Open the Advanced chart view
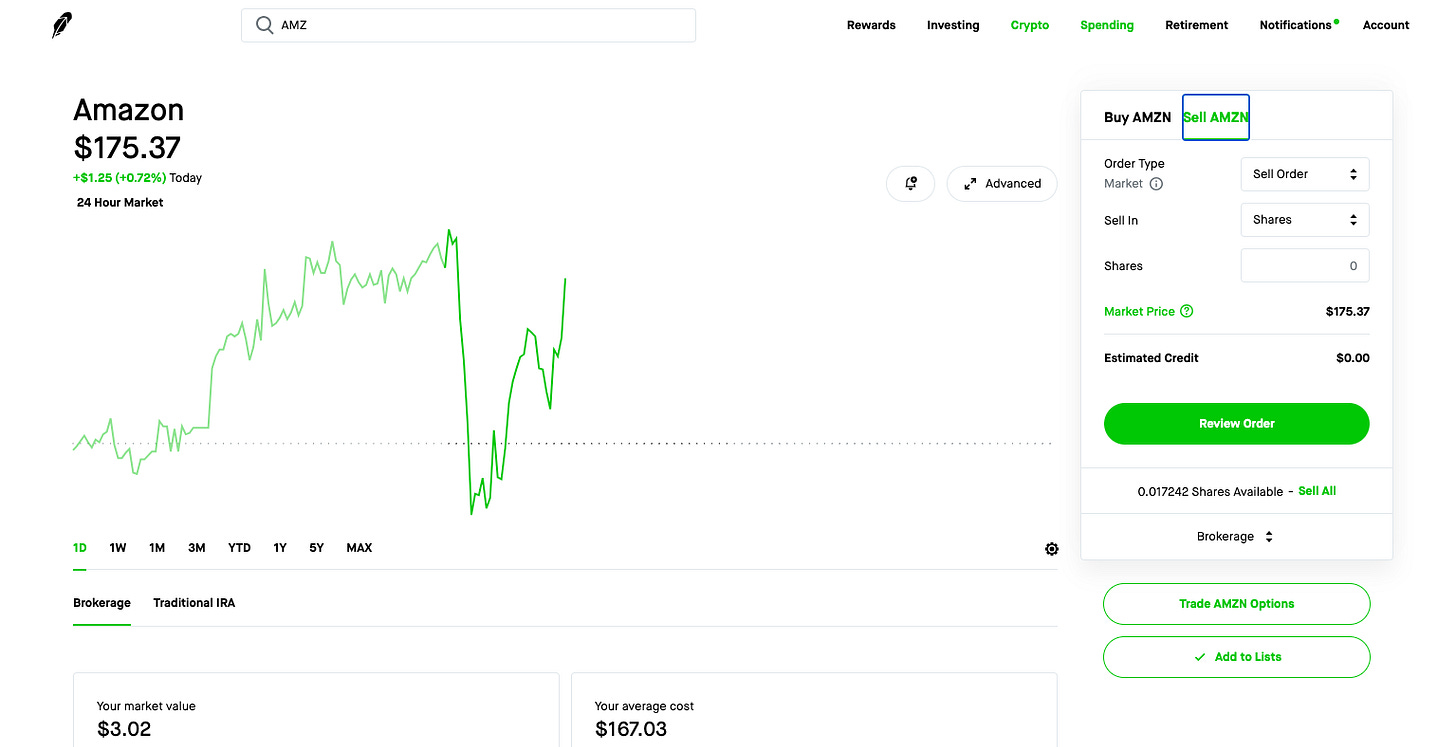Image resolution: width=1456 pixels, height=747 pixels. pyautogui.click(x=1002, y=184)
